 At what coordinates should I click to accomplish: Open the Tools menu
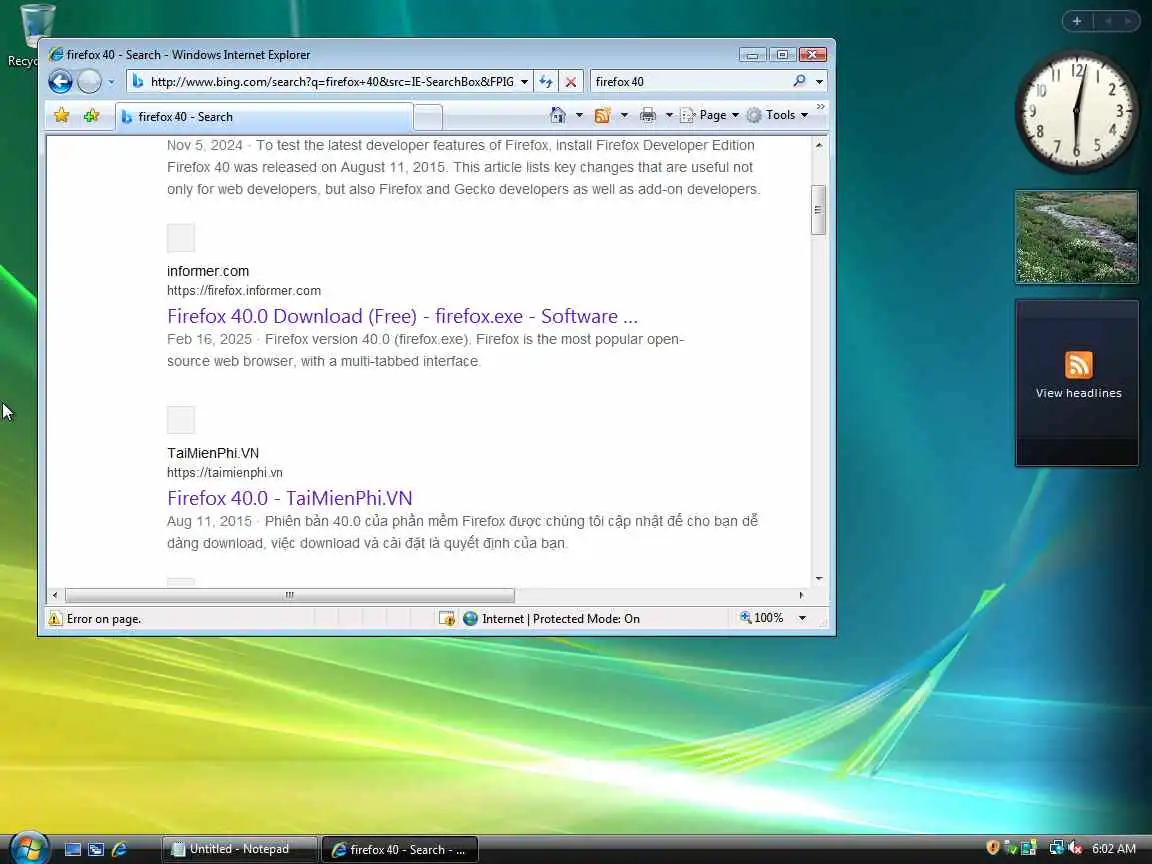[777, 115]
